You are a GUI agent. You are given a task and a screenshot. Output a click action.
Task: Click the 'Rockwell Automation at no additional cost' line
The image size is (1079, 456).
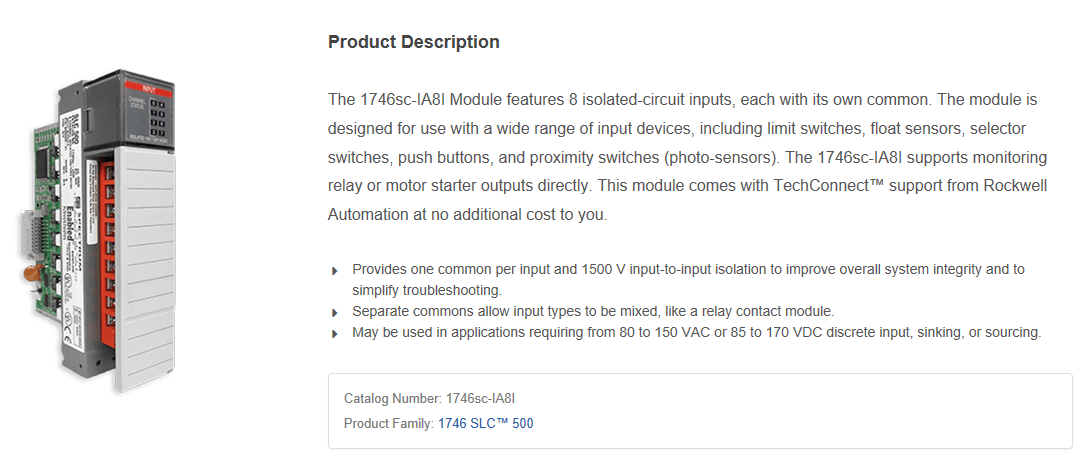467,215
